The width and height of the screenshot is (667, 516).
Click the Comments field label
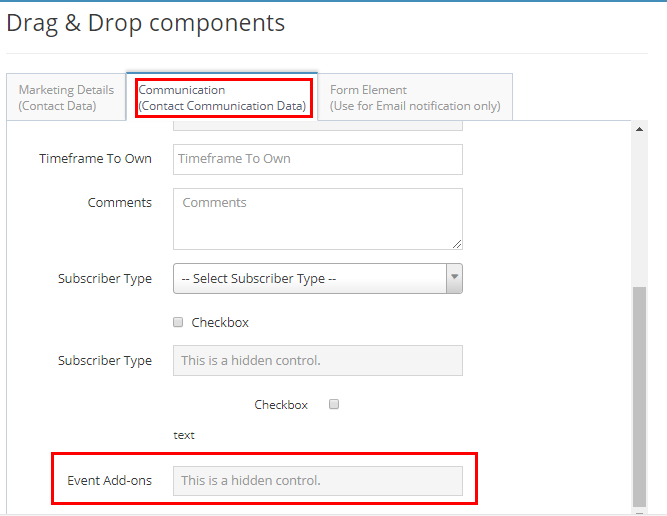(119, 203)
